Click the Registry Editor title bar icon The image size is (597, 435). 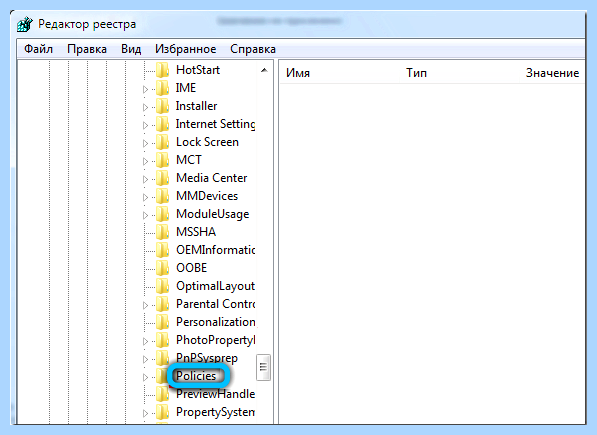[x=25, y=24]
